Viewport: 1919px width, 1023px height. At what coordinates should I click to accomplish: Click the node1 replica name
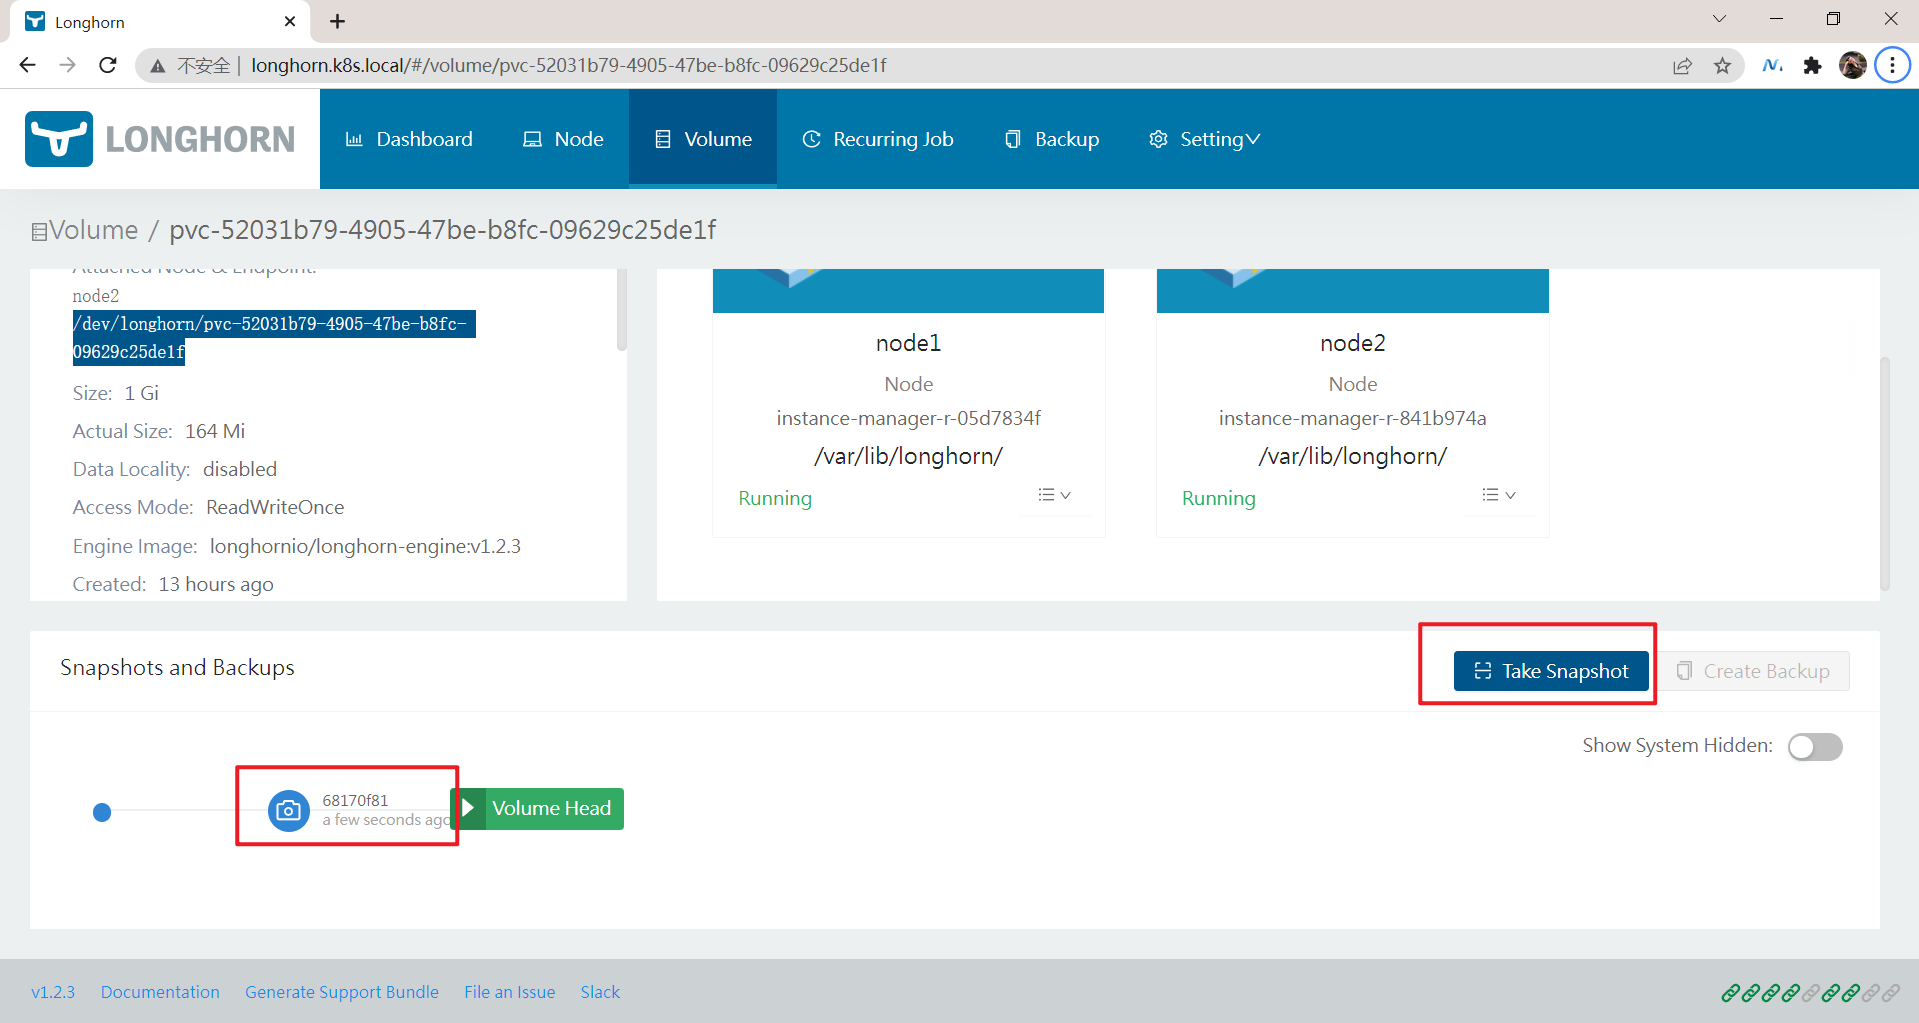coord(908,343)
